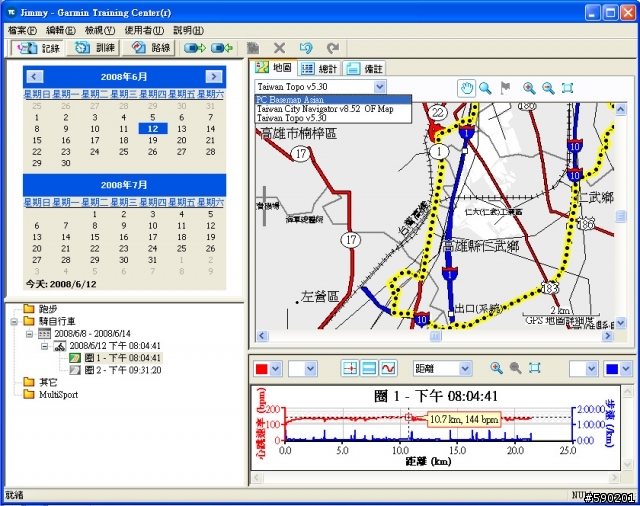Choose Taiwan City Navigator v8.52 OF Map
Image resolution: width=640 pixels, height=506 pixels.
click(333, 109)
